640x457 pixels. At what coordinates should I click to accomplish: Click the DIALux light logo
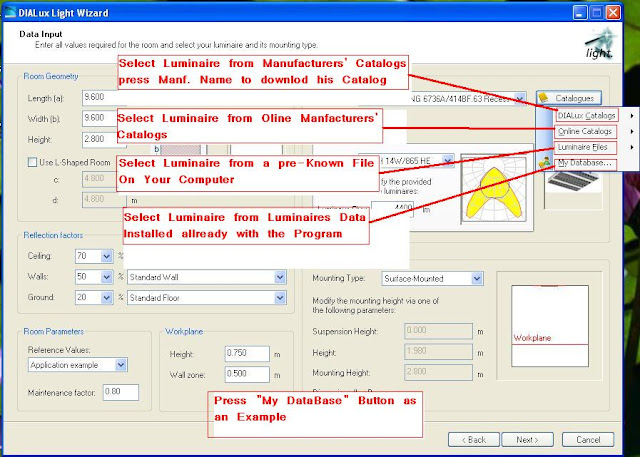[x=600, y=43]
